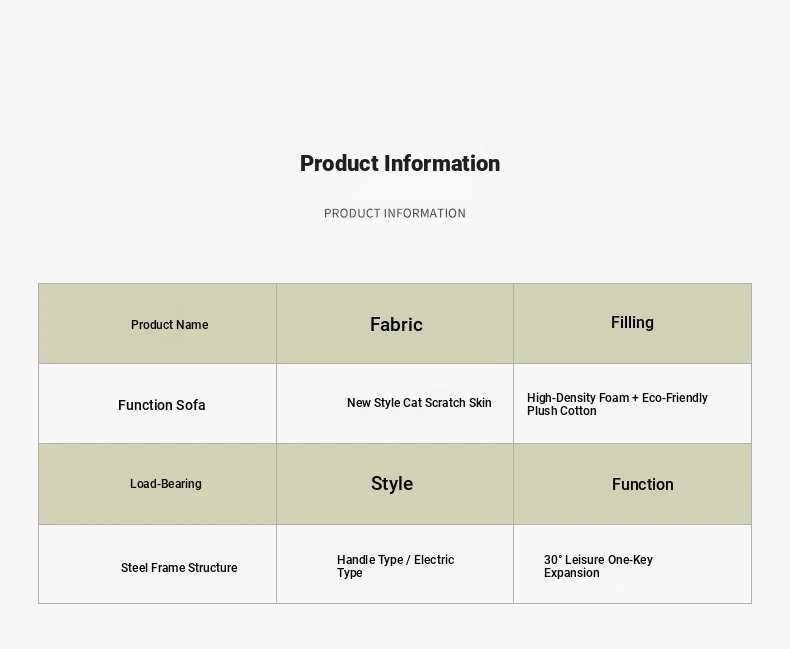Click the gray PRODUCT INFORMATION subtitle
The image size is (790, 649).
click(x=394, y=213)
